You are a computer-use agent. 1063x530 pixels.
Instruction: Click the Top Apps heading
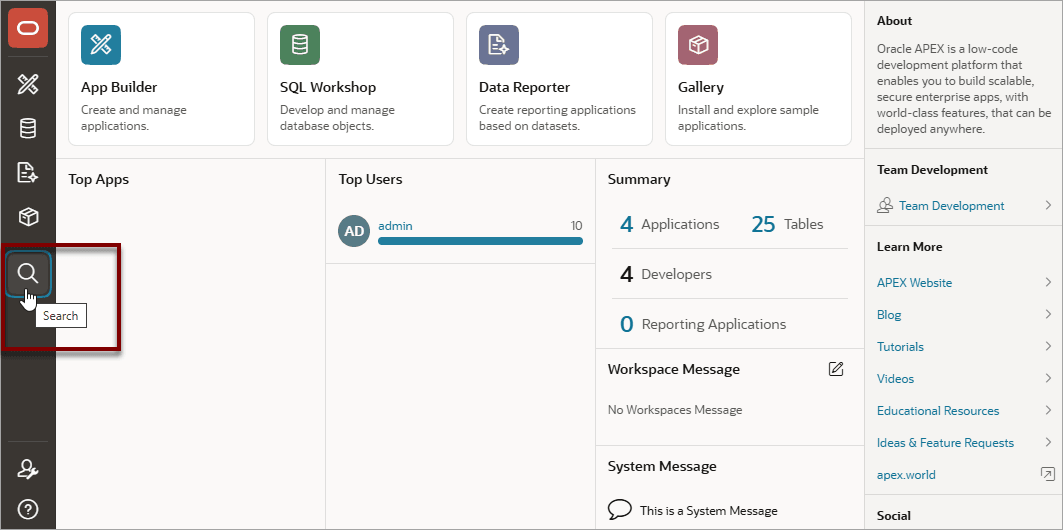tap(98, 180)
